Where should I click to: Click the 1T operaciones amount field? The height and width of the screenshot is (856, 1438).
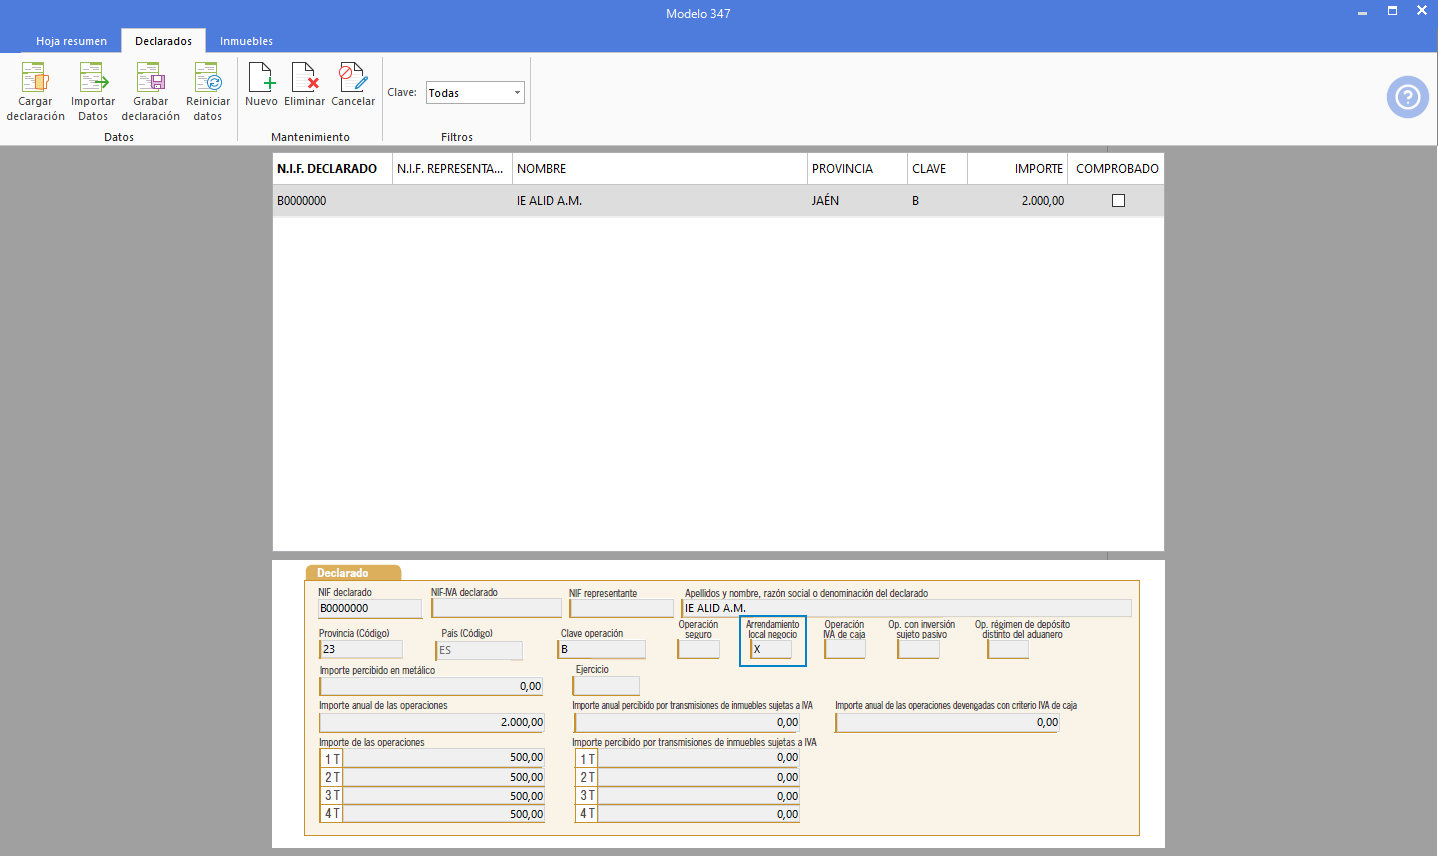pyautogui.click(x=443, y=758)
